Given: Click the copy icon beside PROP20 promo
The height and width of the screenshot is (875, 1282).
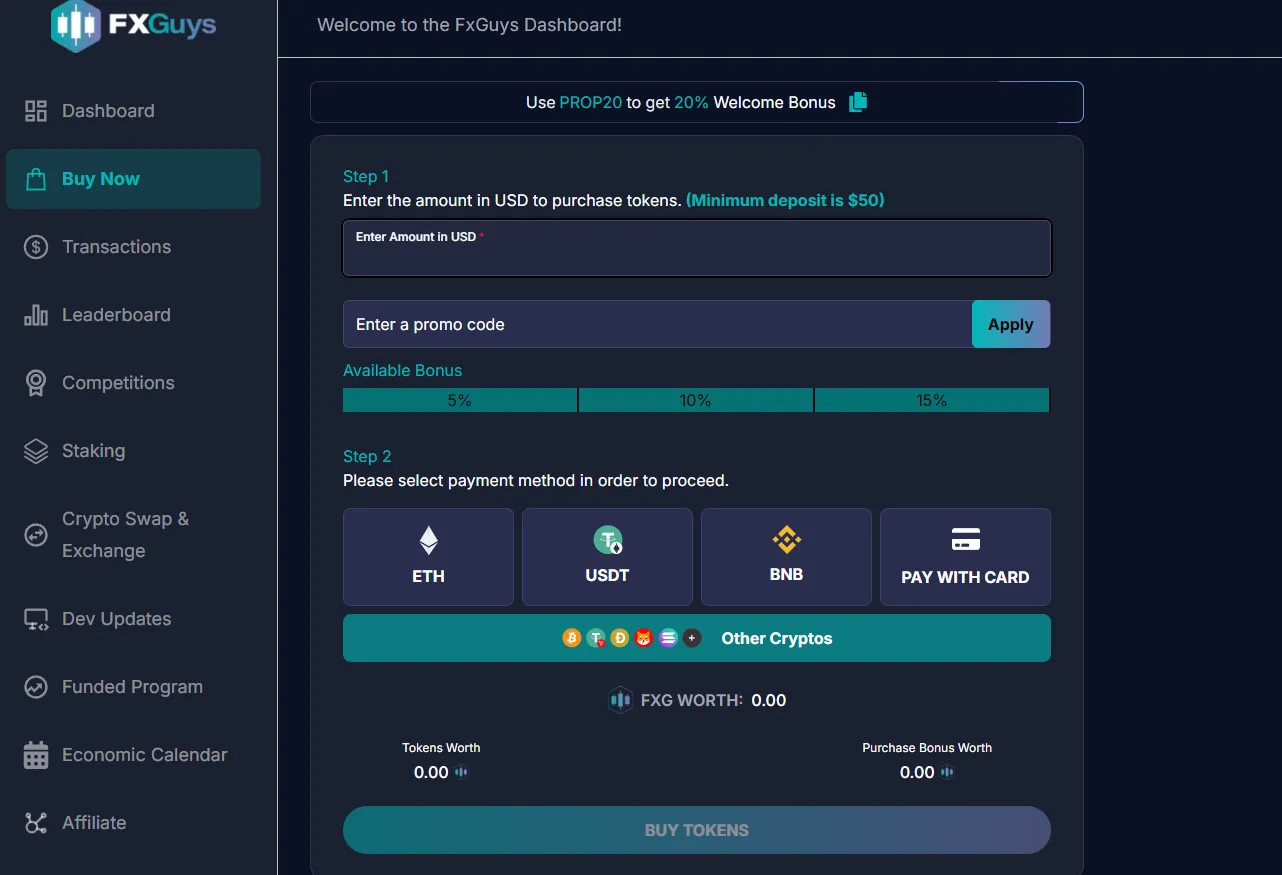Looking at the screenshot, I should pyautogui.click(x=858, y=102).
